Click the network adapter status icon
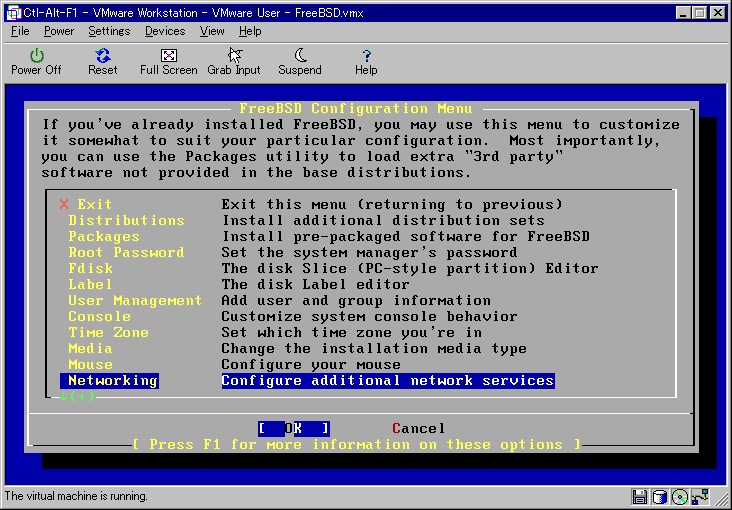This screenshot has height=510, width=732. [701, 496]
